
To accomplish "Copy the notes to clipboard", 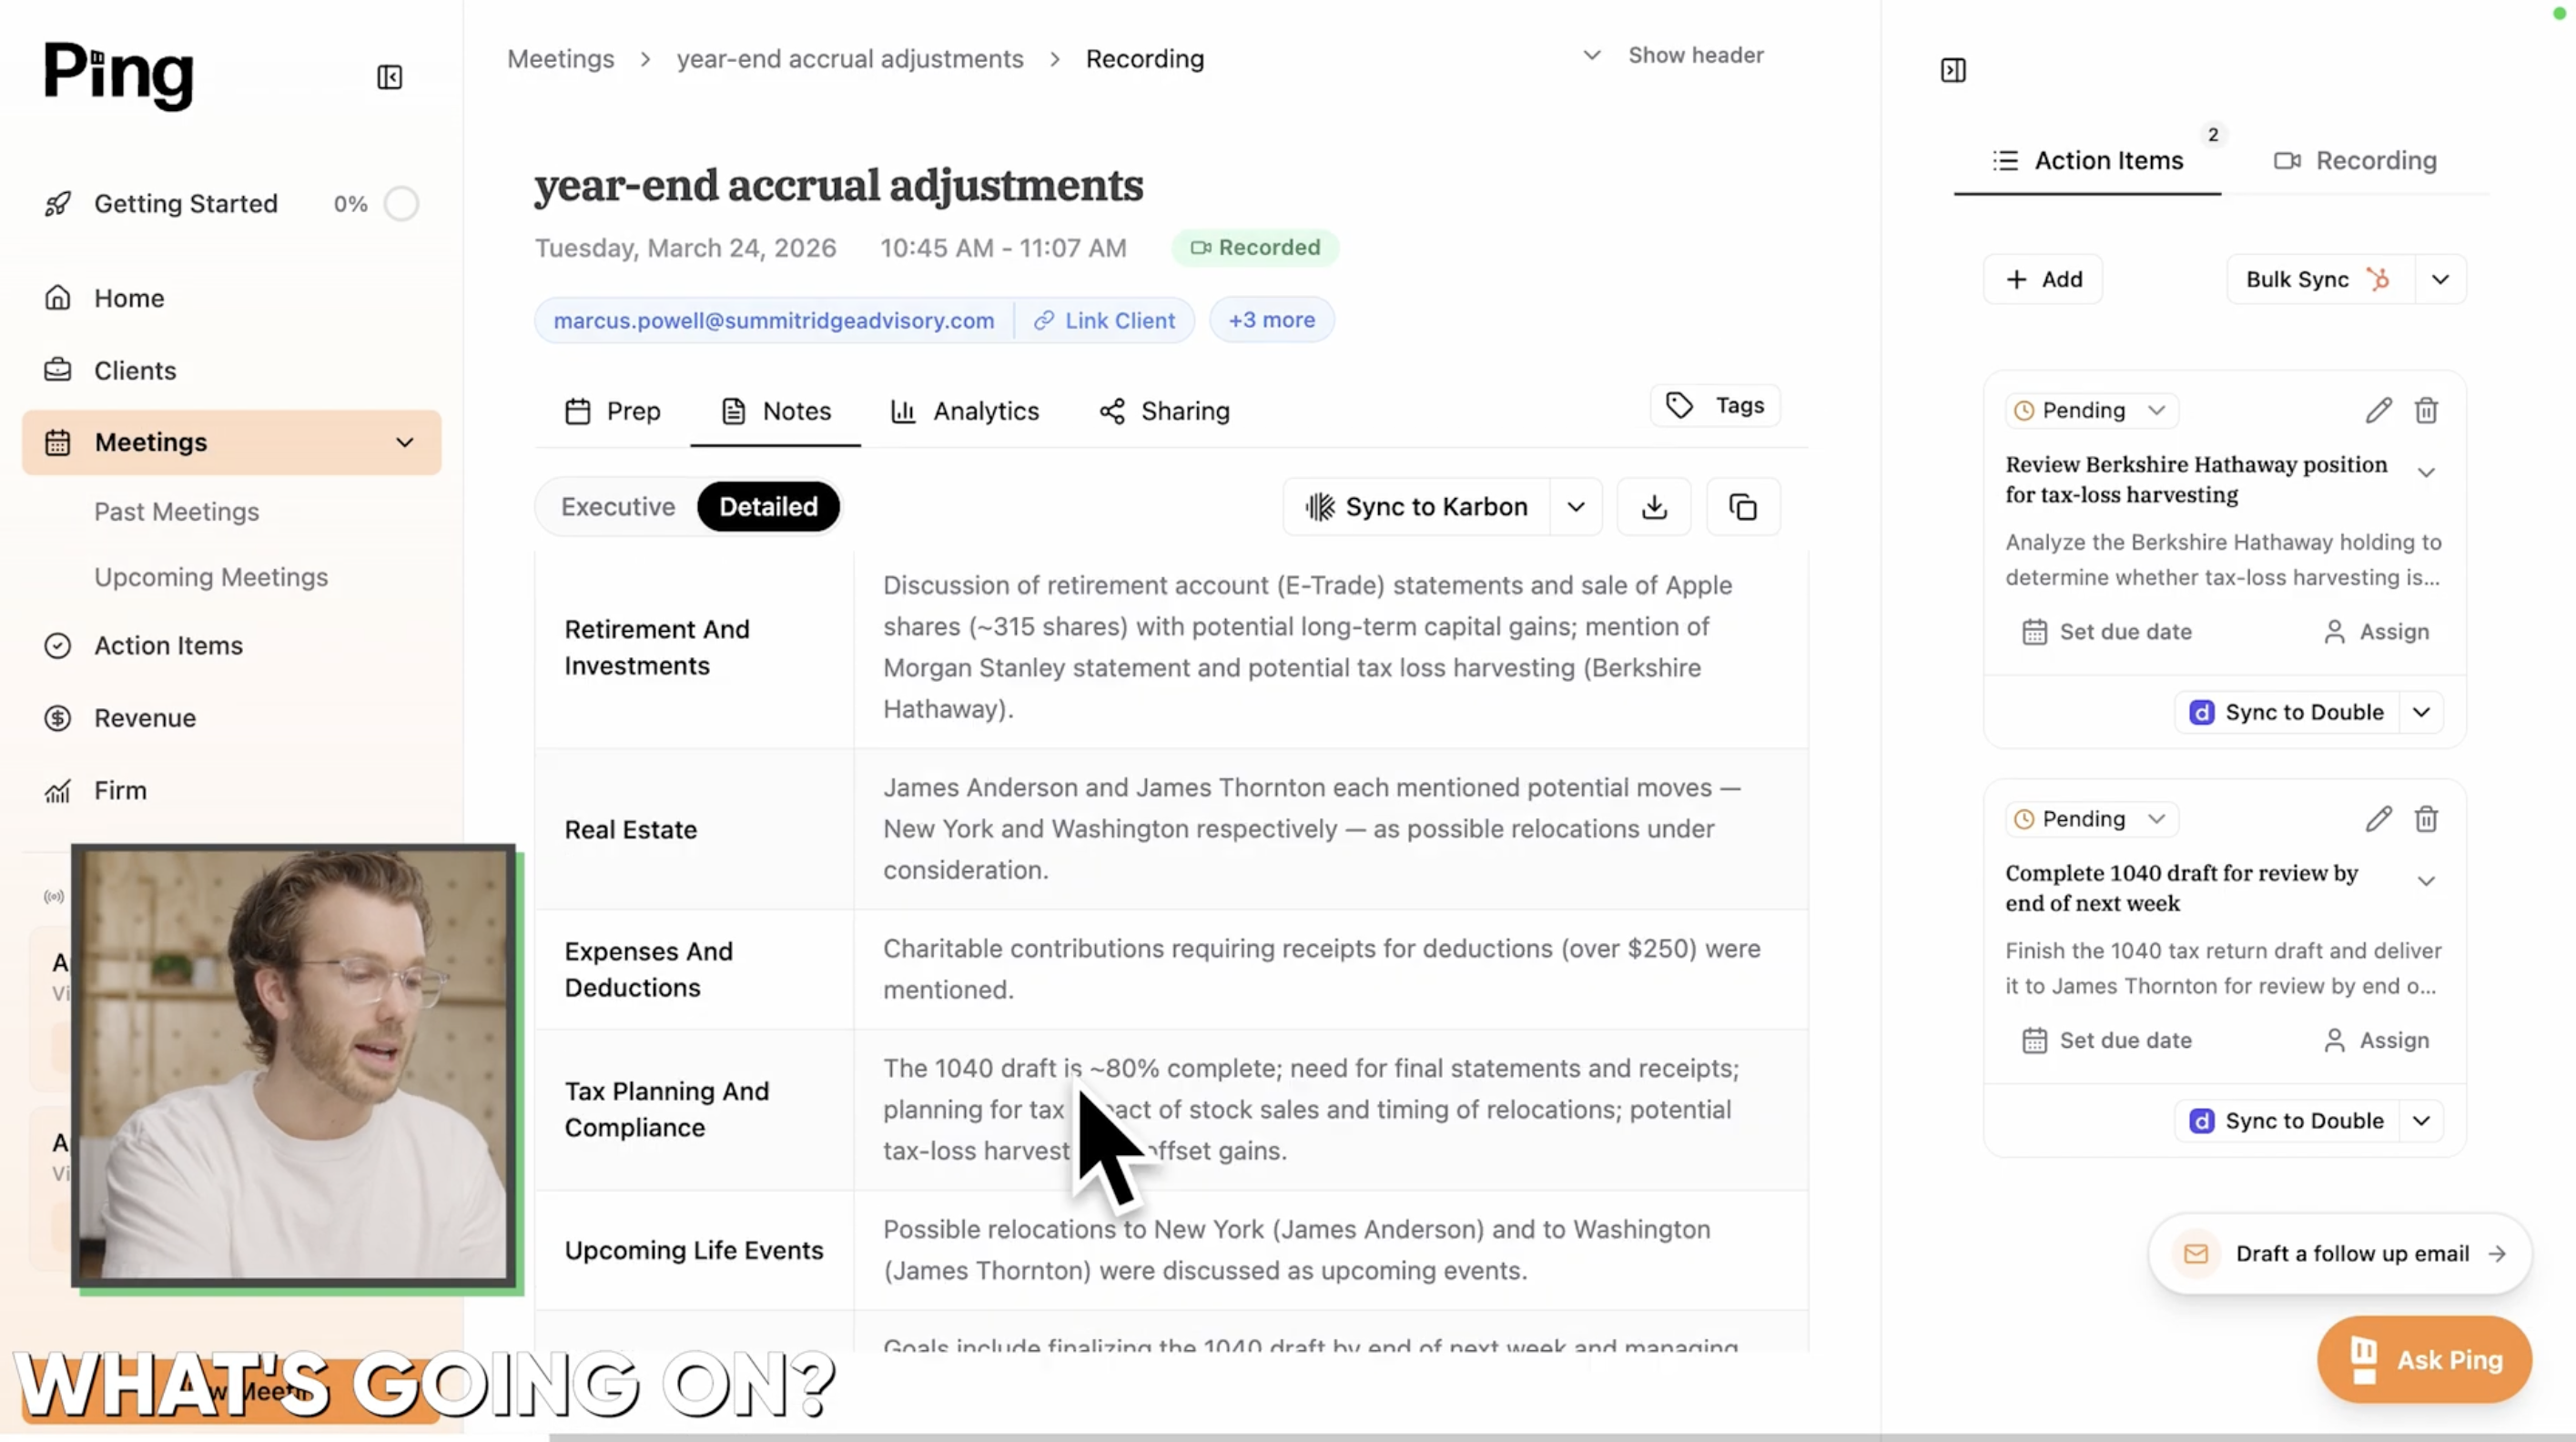I will [1743, 507].
